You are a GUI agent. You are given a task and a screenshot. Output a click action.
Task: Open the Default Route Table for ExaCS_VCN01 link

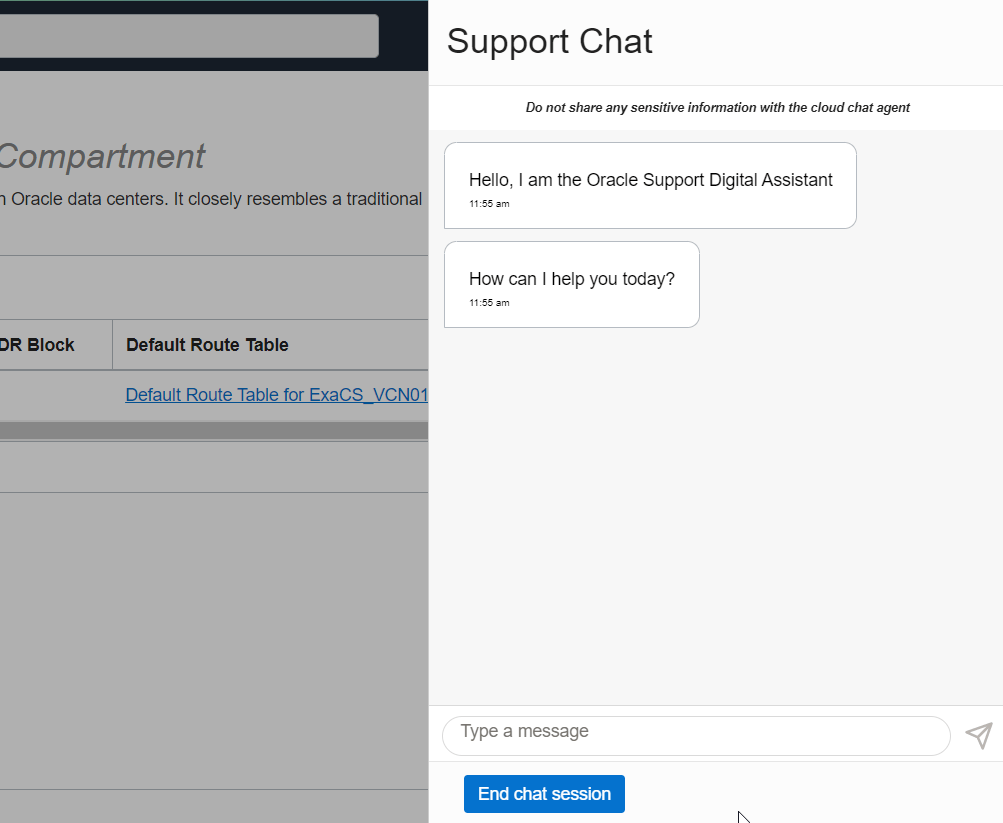point(276,394)
